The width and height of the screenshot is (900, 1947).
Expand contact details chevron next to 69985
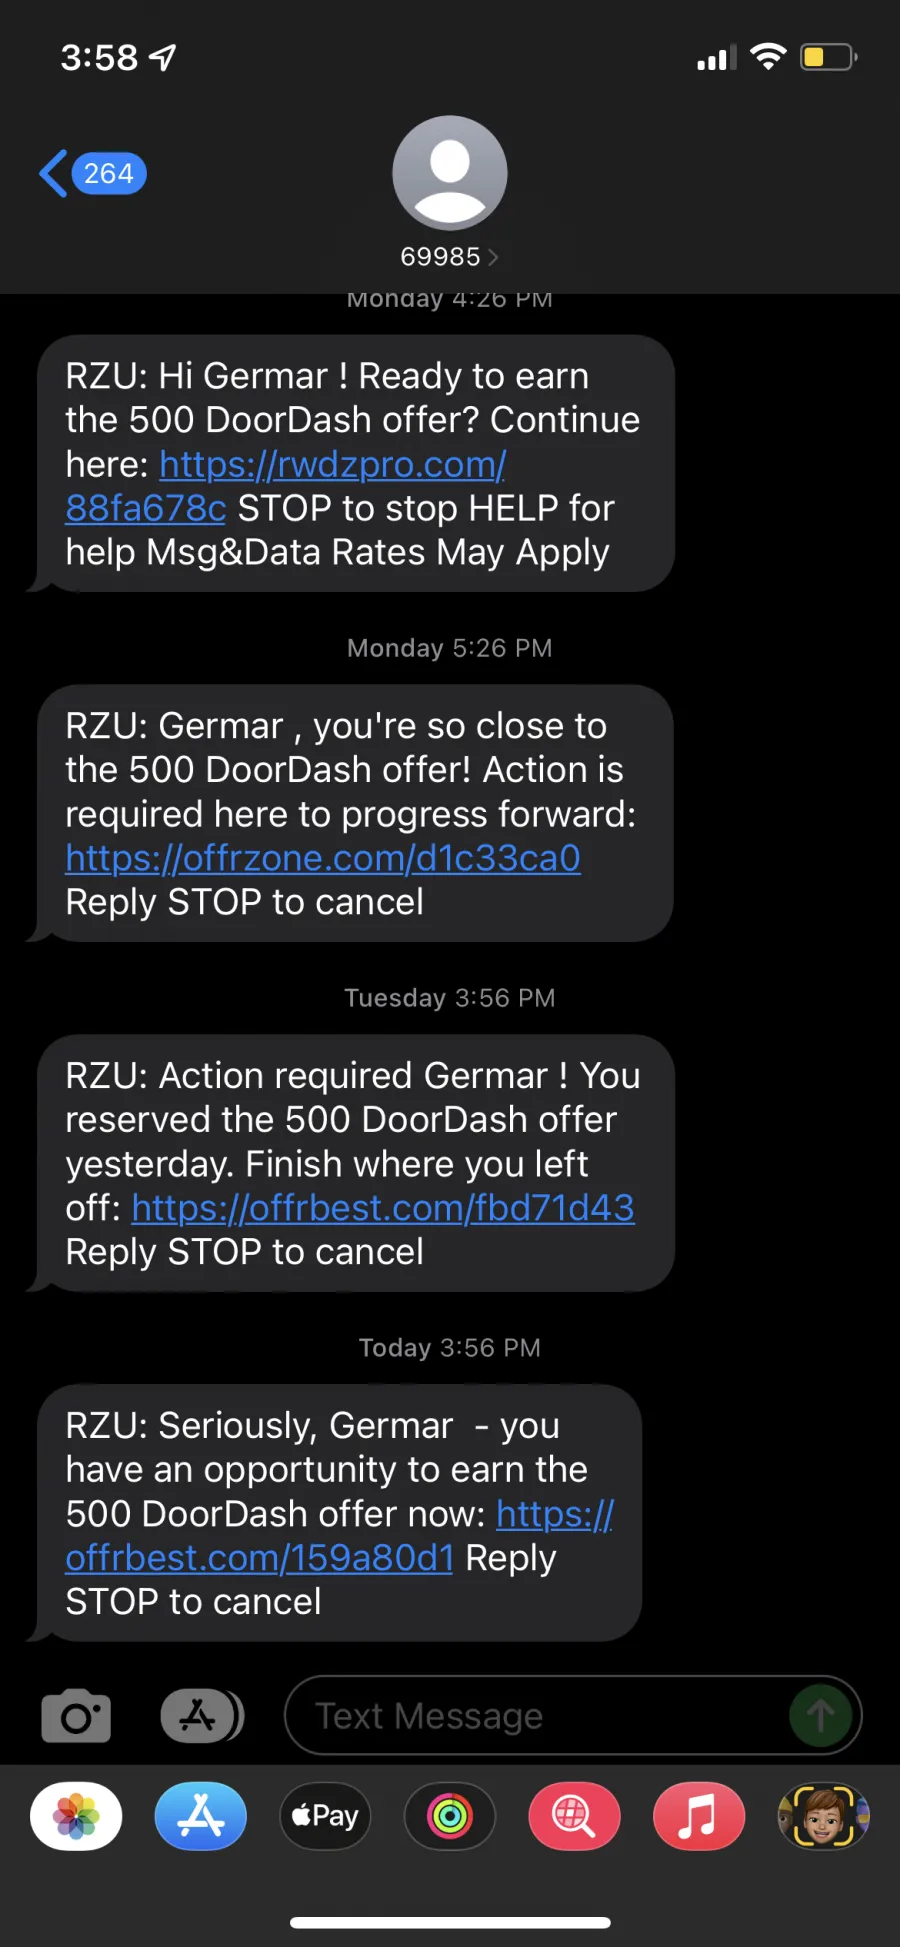(492, 258)
